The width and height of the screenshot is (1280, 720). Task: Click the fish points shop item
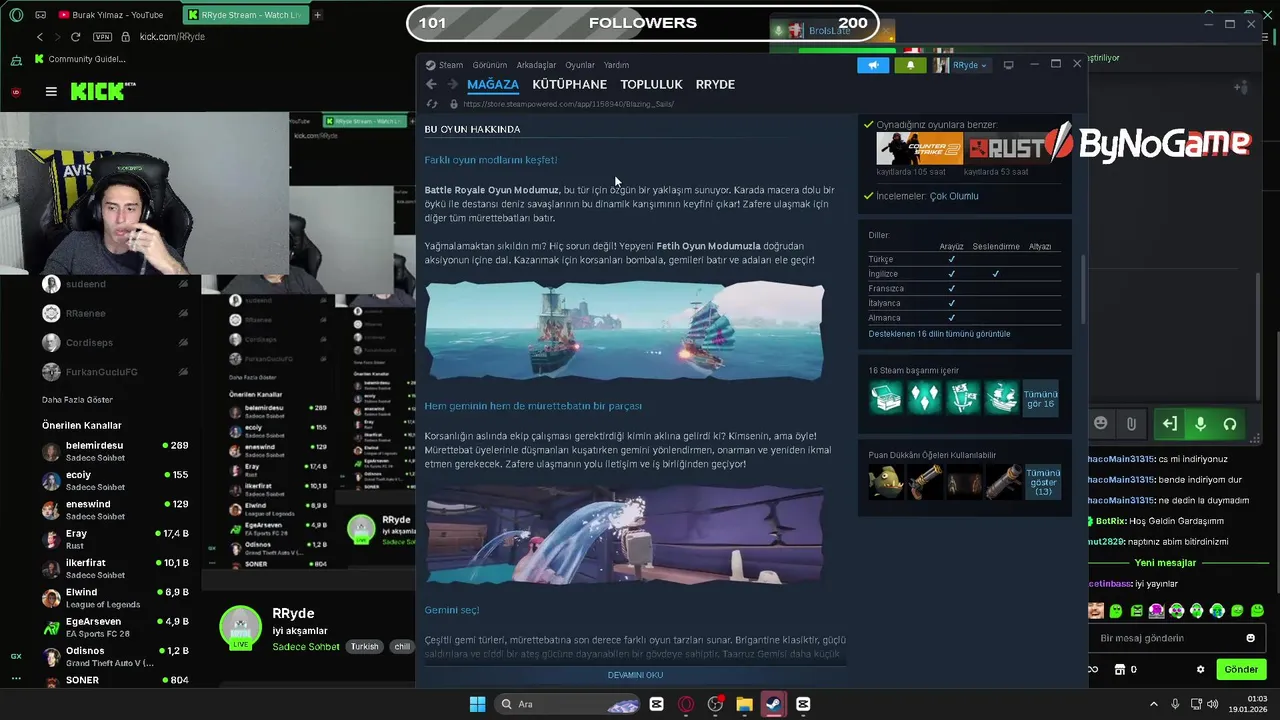(x=886, y=482)
